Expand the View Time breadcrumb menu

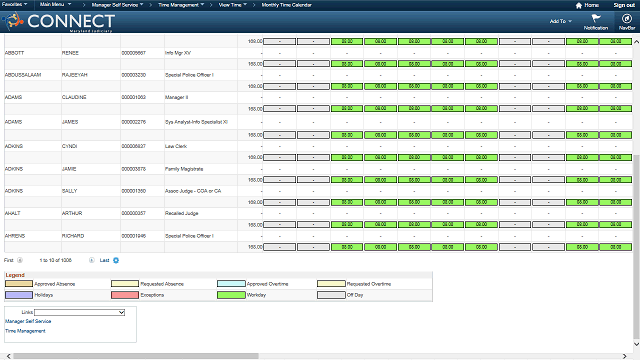(x=233, y=5)
